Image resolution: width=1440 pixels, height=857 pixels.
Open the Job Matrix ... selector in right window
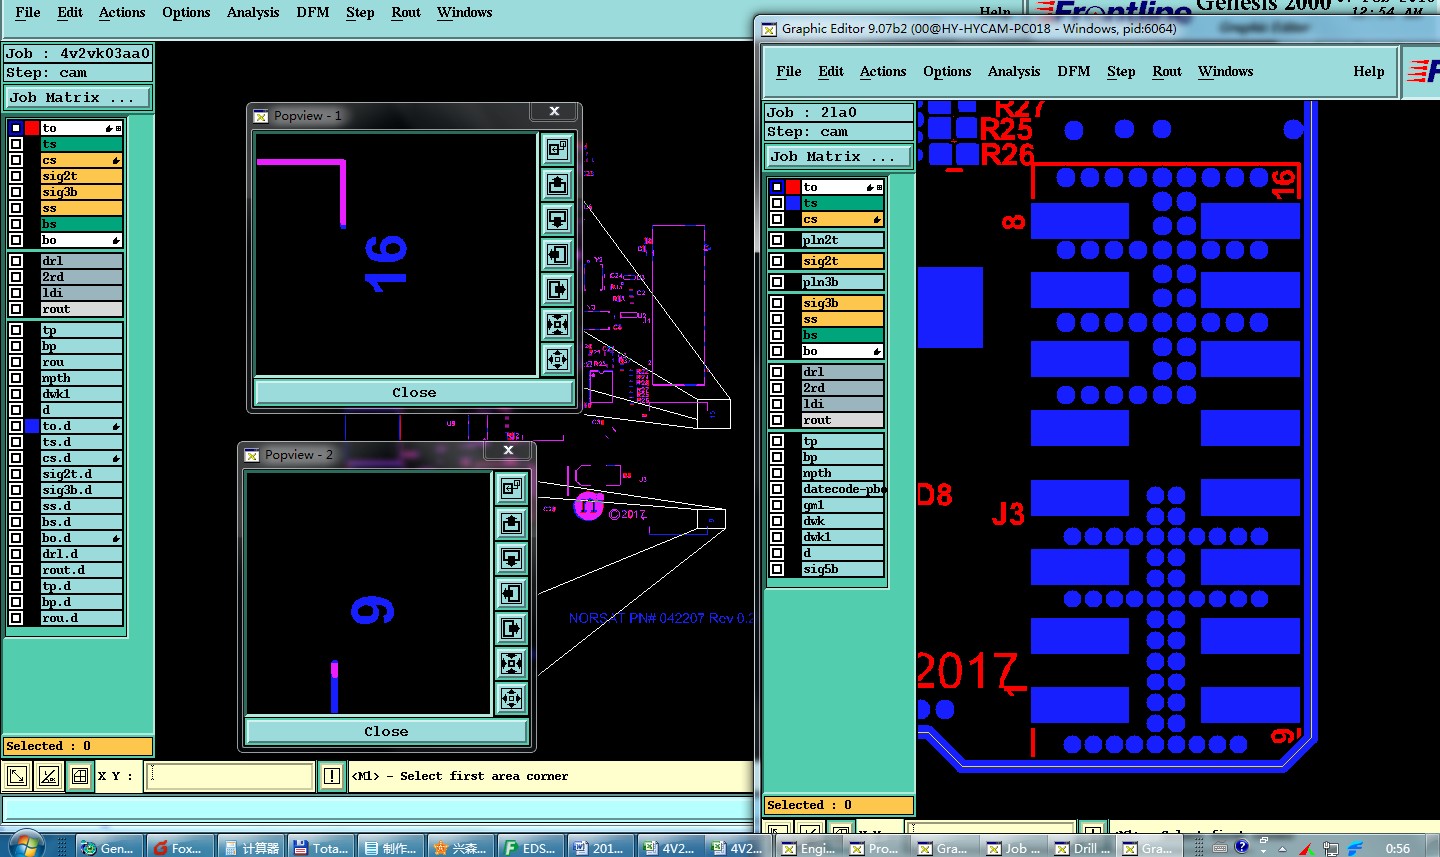(x=839, y=156)
